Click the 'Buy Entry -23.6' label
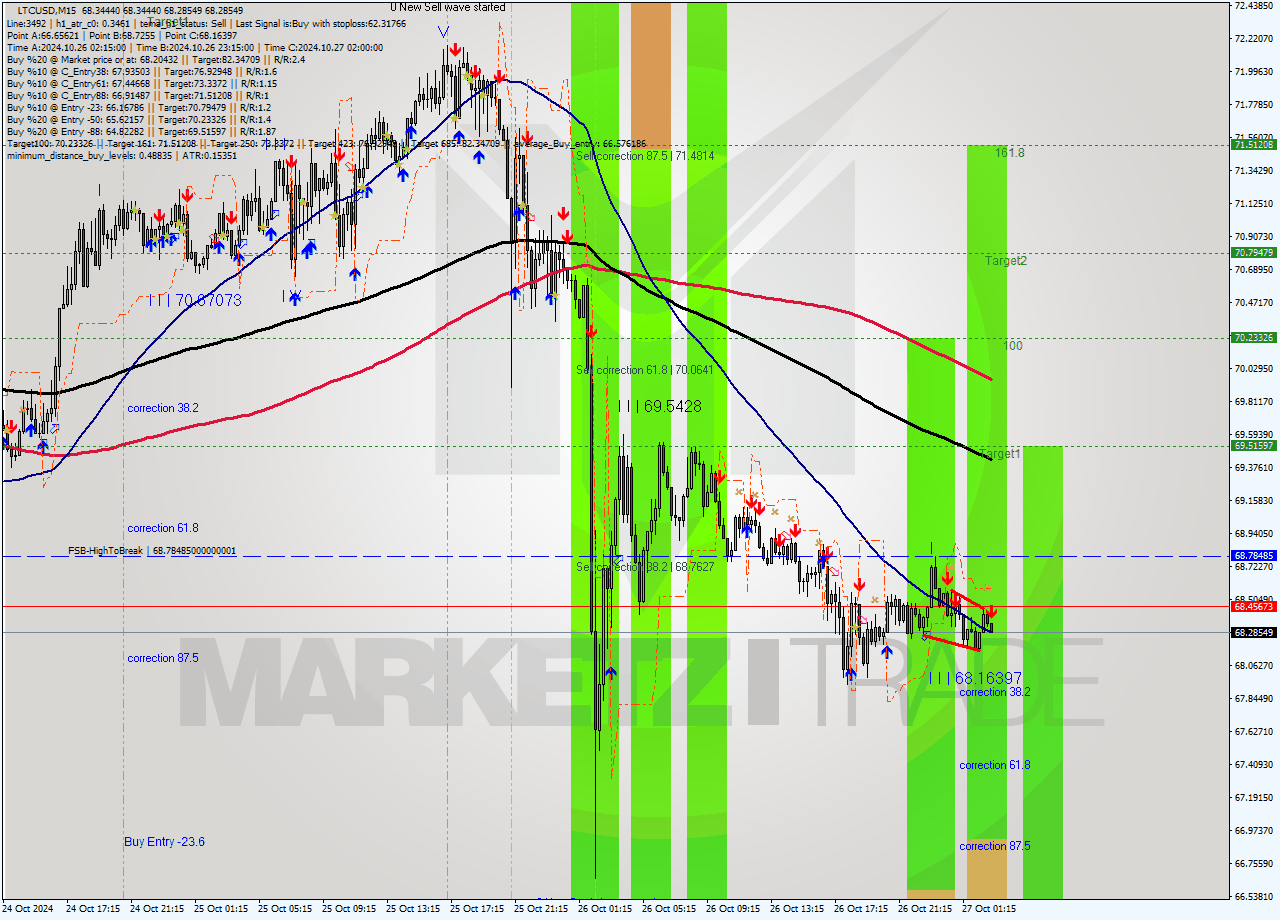Image resolution: width=1280 pixels, height=920 pixels. coord(164,842)
